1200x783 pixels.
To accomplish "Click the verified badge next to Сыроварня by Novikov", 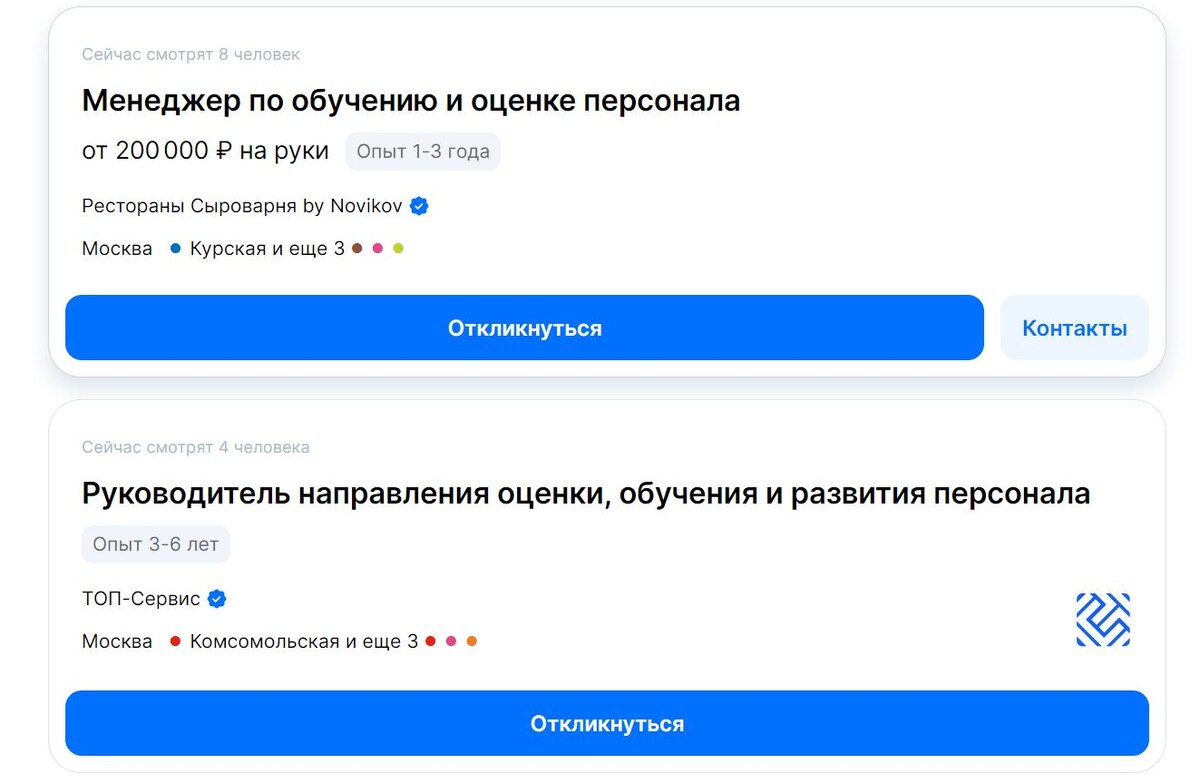I will pyautogui.click(x=418, y=206).
